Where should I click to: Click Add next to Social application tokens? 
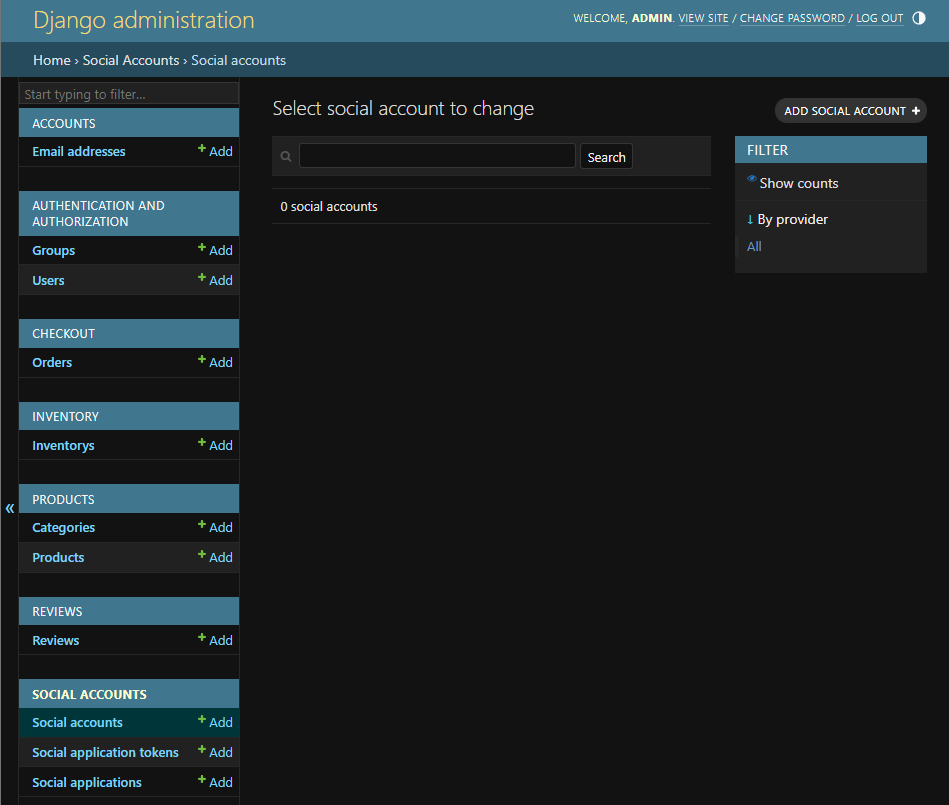click(215, 752)
